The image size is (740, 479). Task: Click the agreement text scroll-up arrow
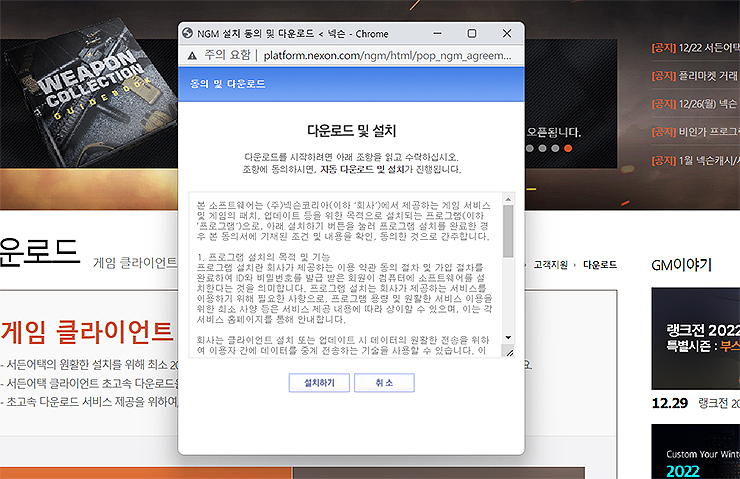point(508,200)
